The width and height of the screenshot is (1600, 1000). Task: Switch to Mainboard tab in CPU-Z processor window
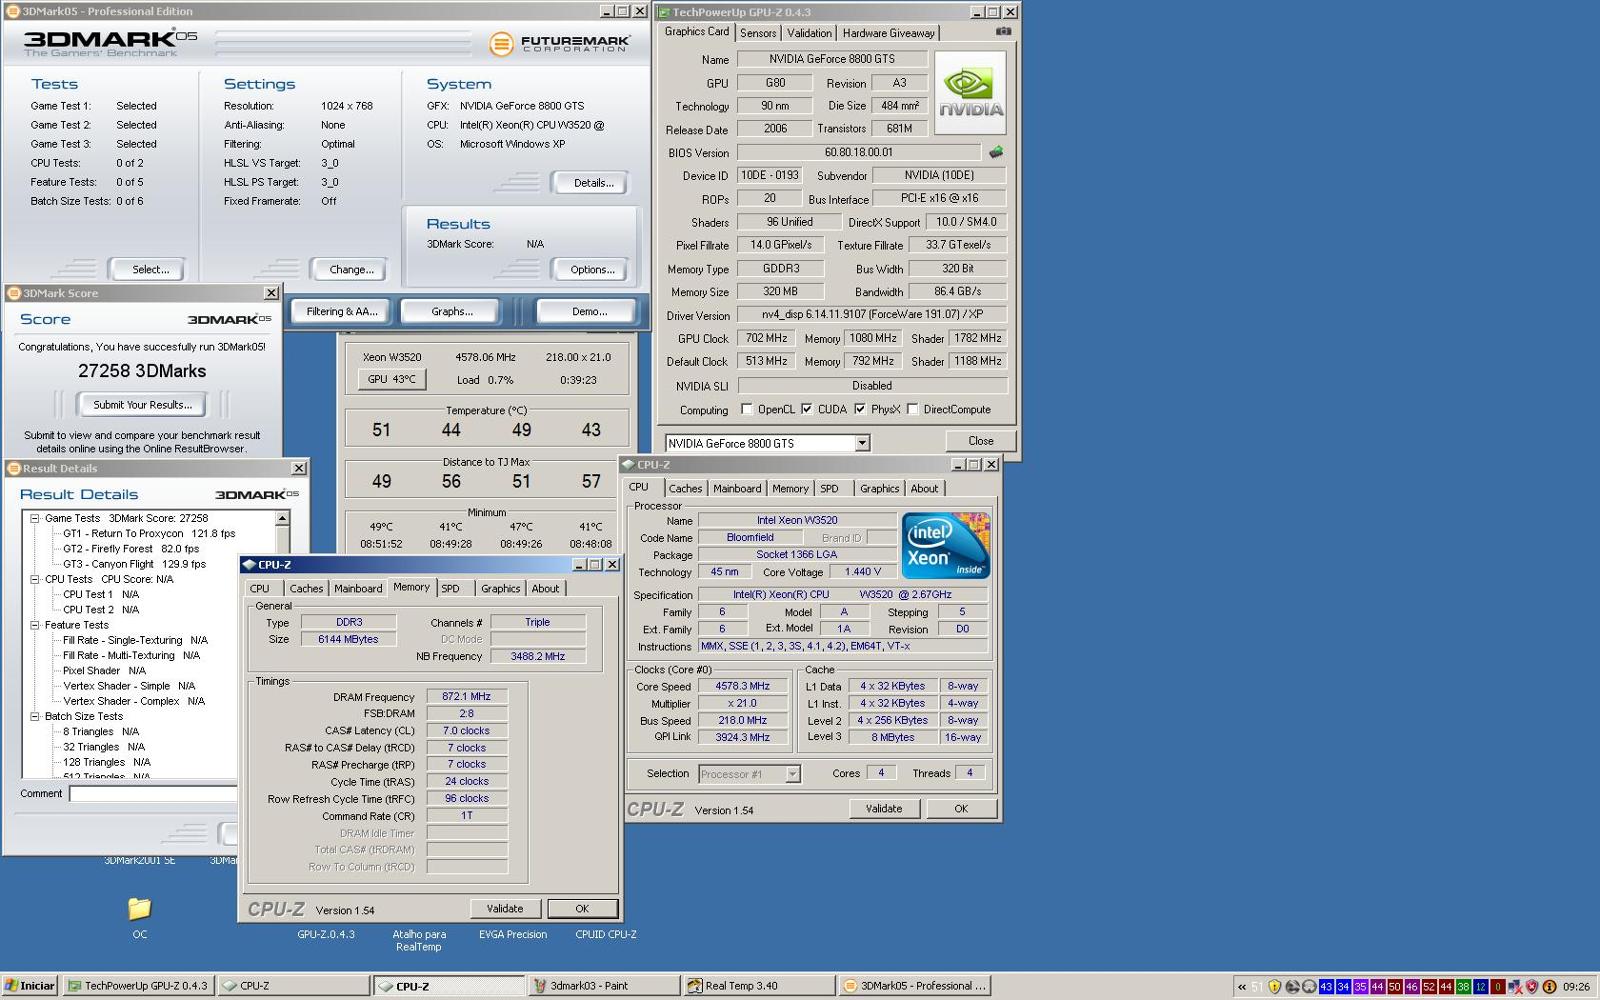pyautogui.click(x=737, y=489)
